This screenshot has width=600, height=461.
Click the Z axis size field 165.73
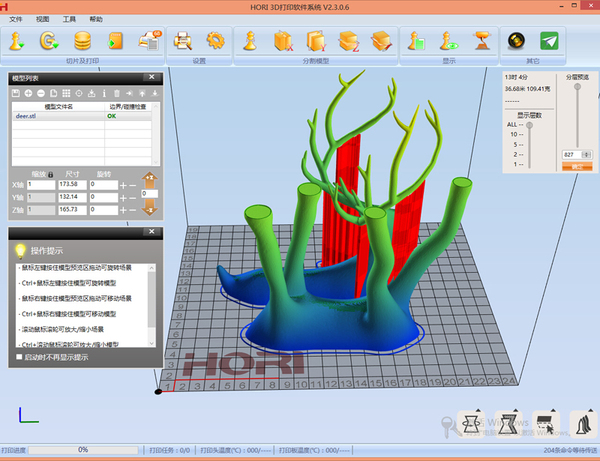72,210
